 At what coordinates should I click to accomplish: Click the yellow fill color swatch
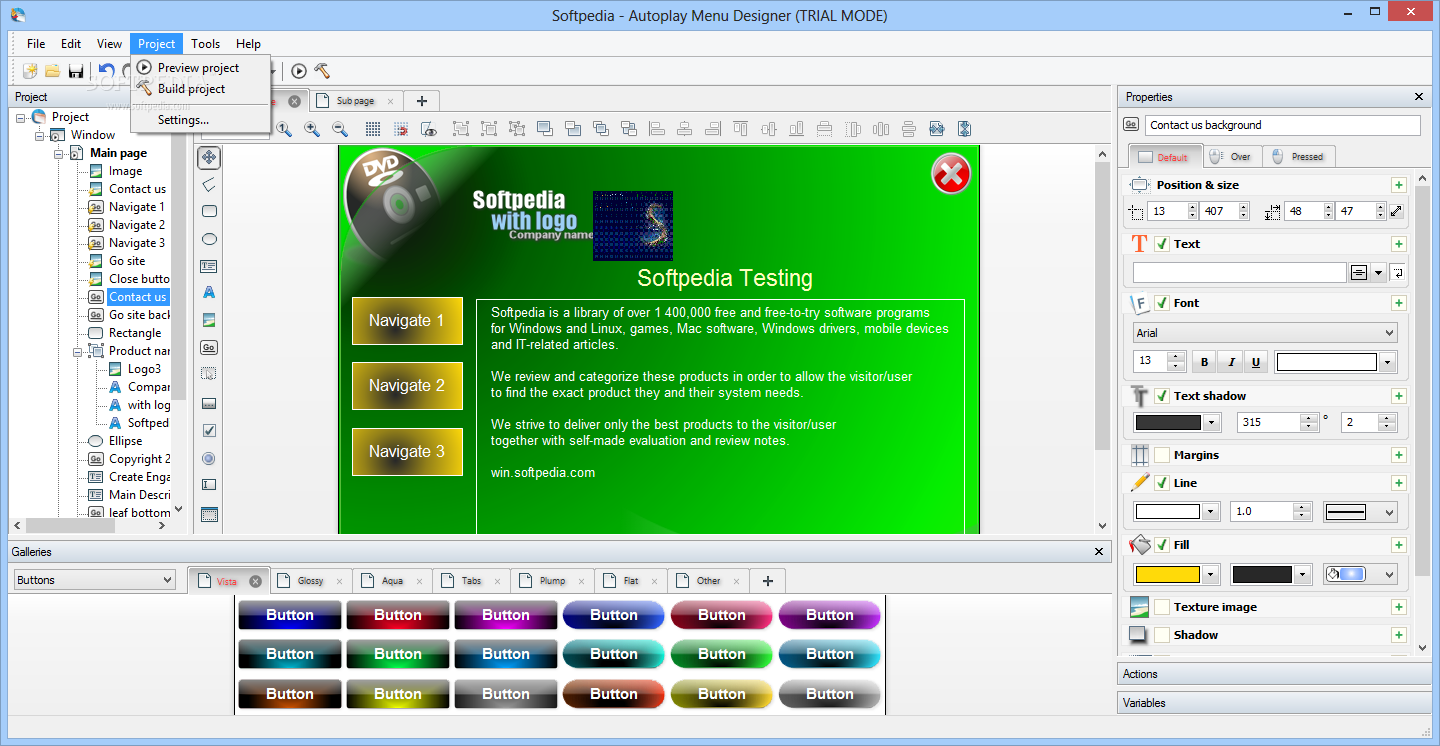tap(1167, 574)
